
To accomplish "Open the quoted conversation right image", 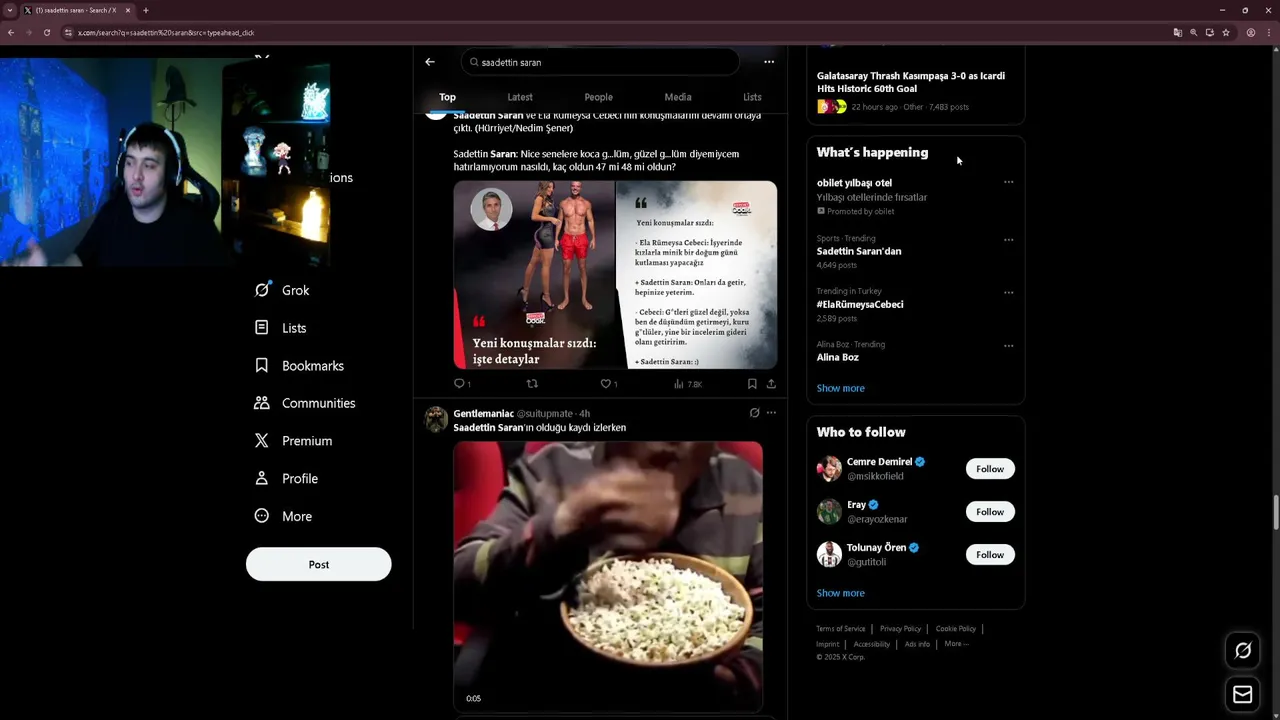I will point(697,275).
